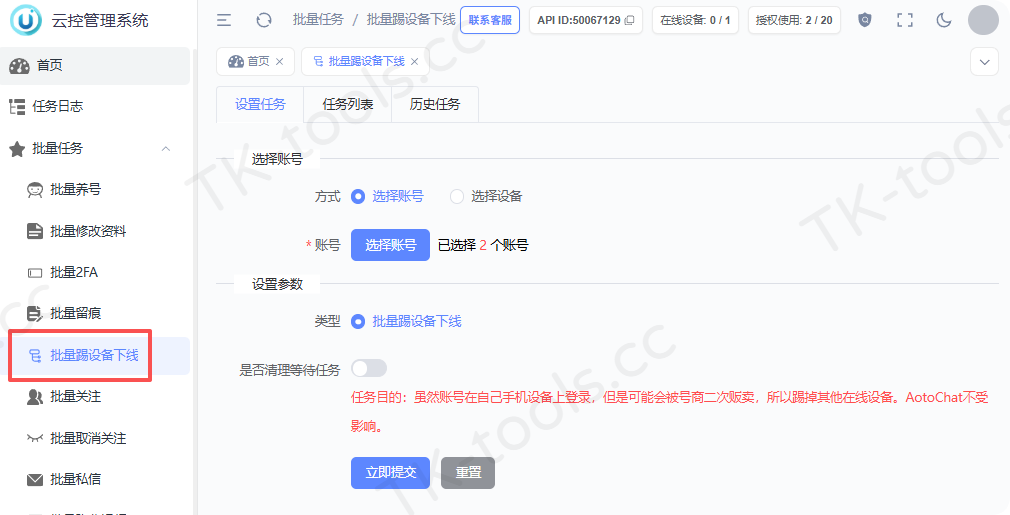The width and height of the screenshot is (1010, 515).
Task: Click the star icon beside 批量任务
Action: (17, 149)
